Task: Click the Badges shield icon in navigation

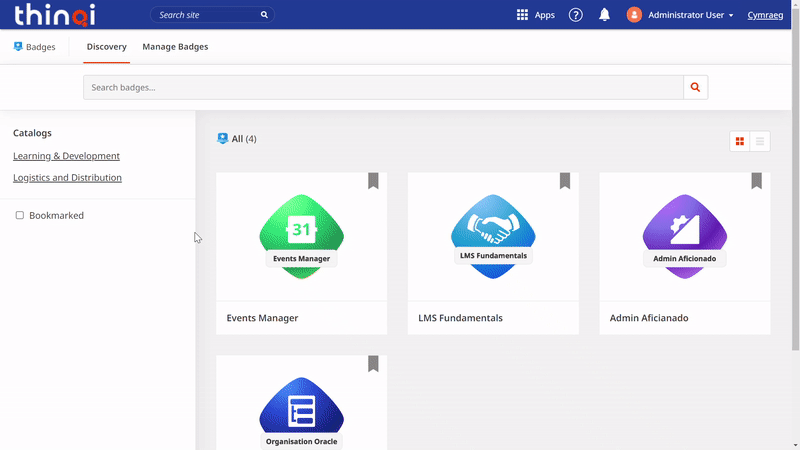Action: (18, 46)
